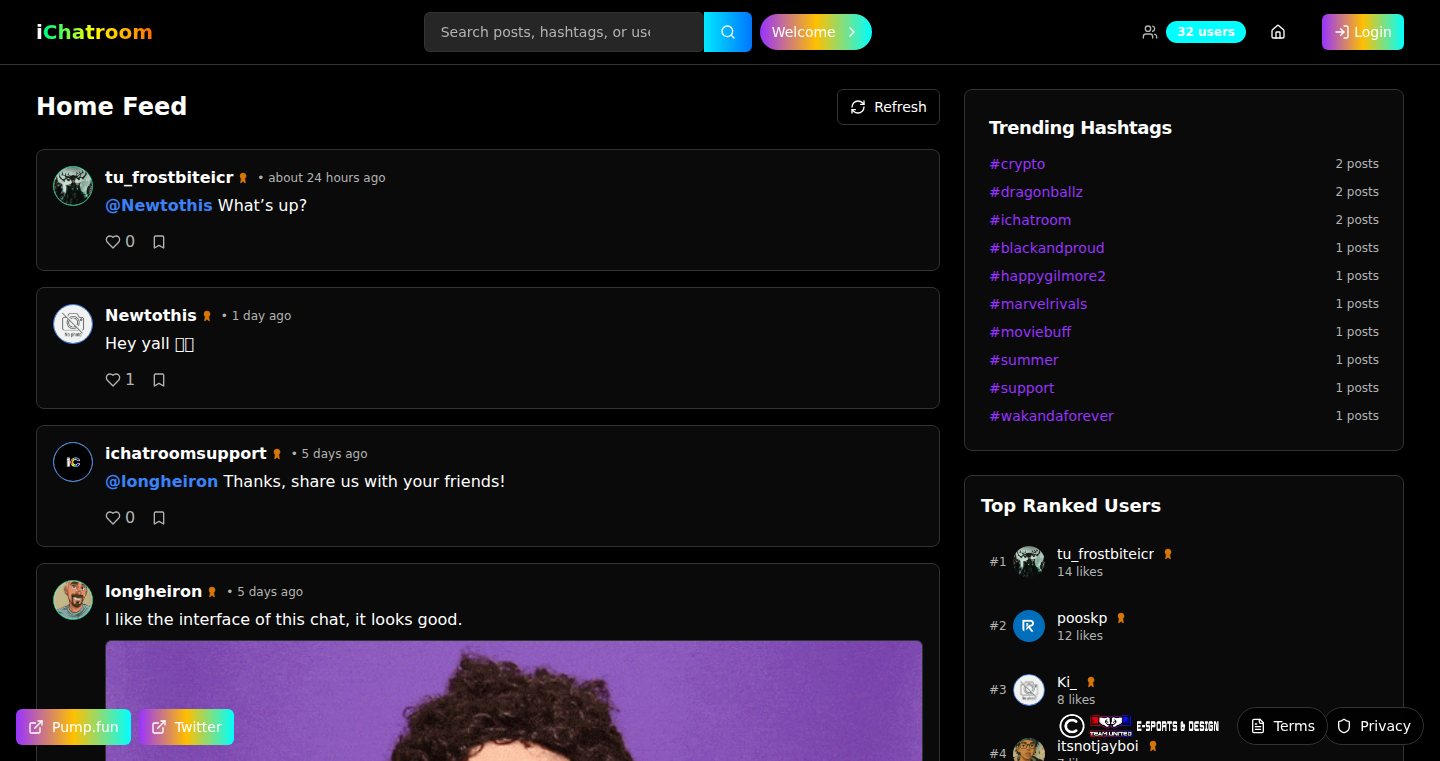Open the Privacy page
Screen dimensions: 1440x761
tap(1375, 726)
